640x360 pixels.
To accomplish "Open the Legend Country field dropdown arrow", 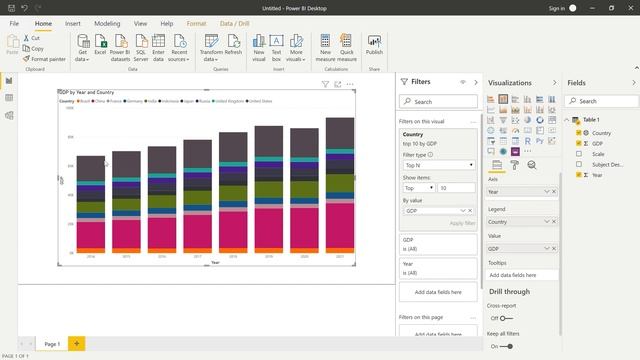I will pyautogui.click(x=547, y=222).
